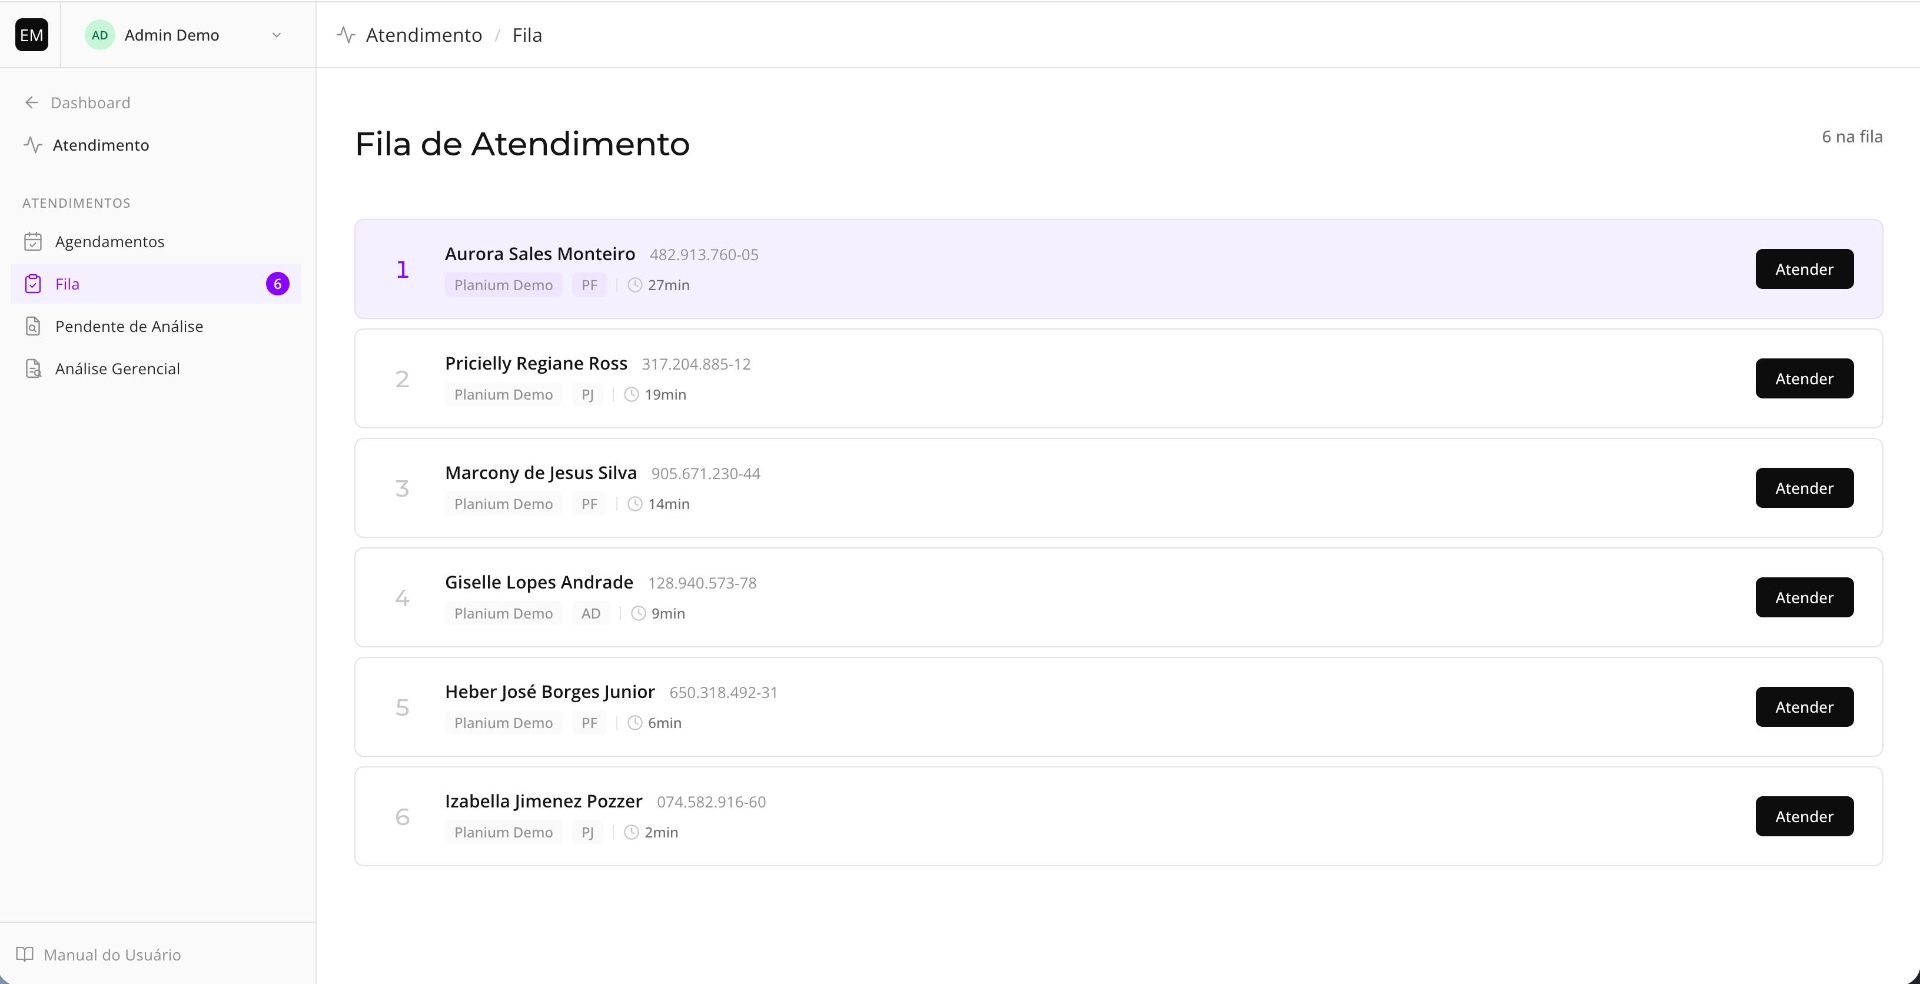Screen dimensions: 1920x984
Task: Click the Atendimento pulse icon in breadcrumb
Action: [x=346, y=35]
